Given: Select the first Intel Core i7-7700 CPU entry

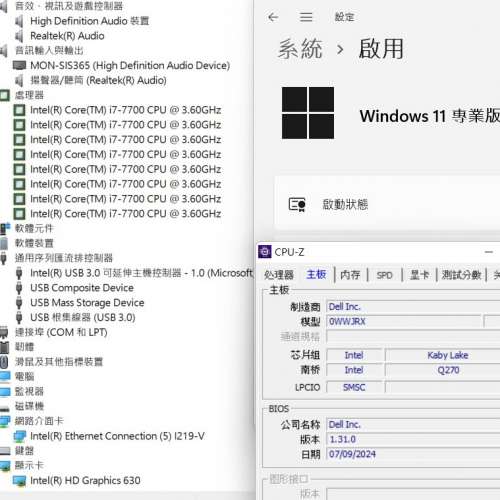Looking at the screenshot, I should [x=126, y=110].
